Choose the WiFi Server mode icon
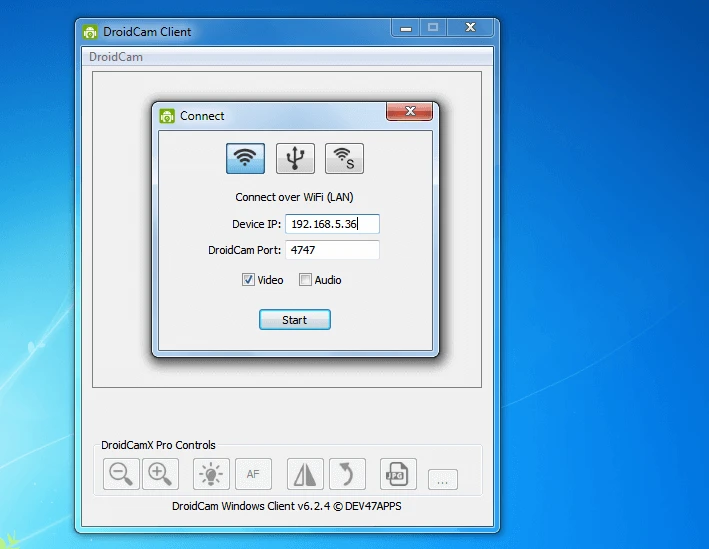 click(x=344, y=158)
